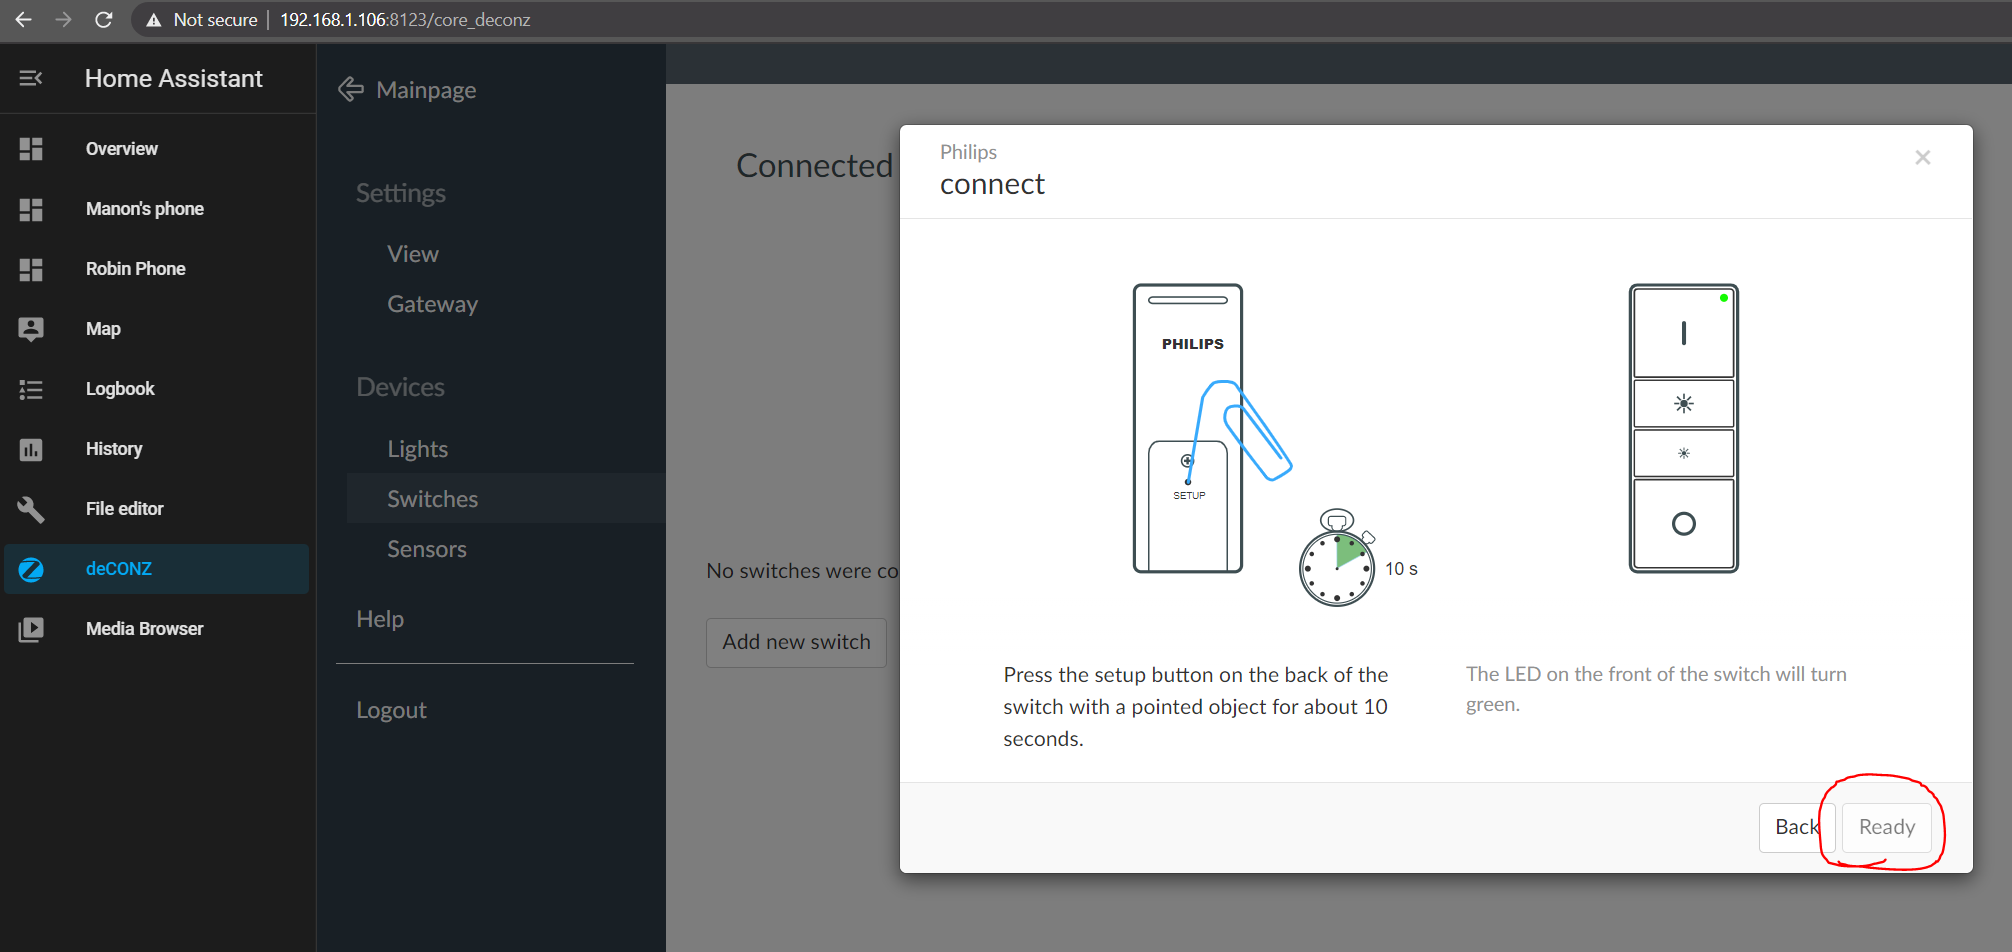Viewport: 2012px width, 952px height.
Task: Click the address bar URL
Action: pos(405,20)
